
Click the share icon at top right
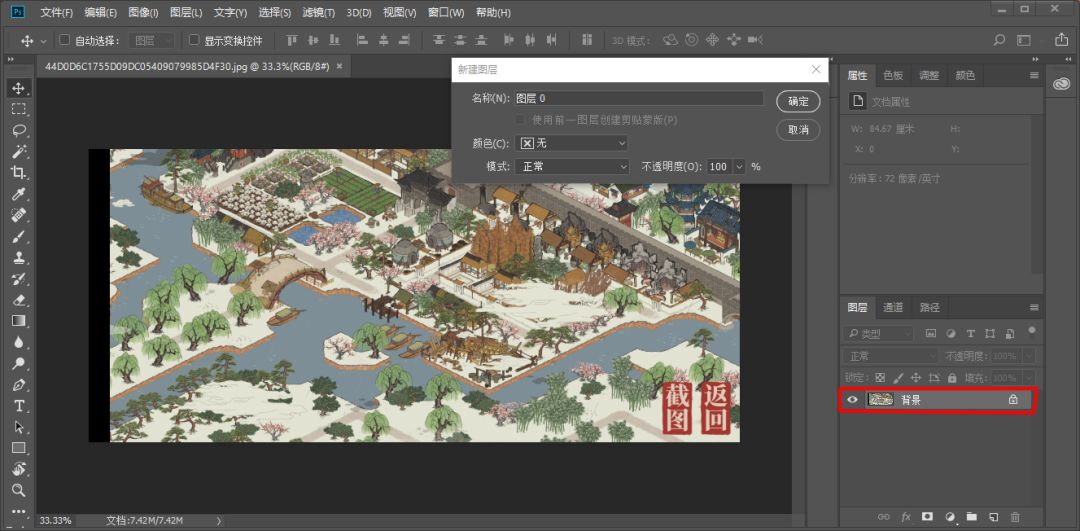point(1061,40)
